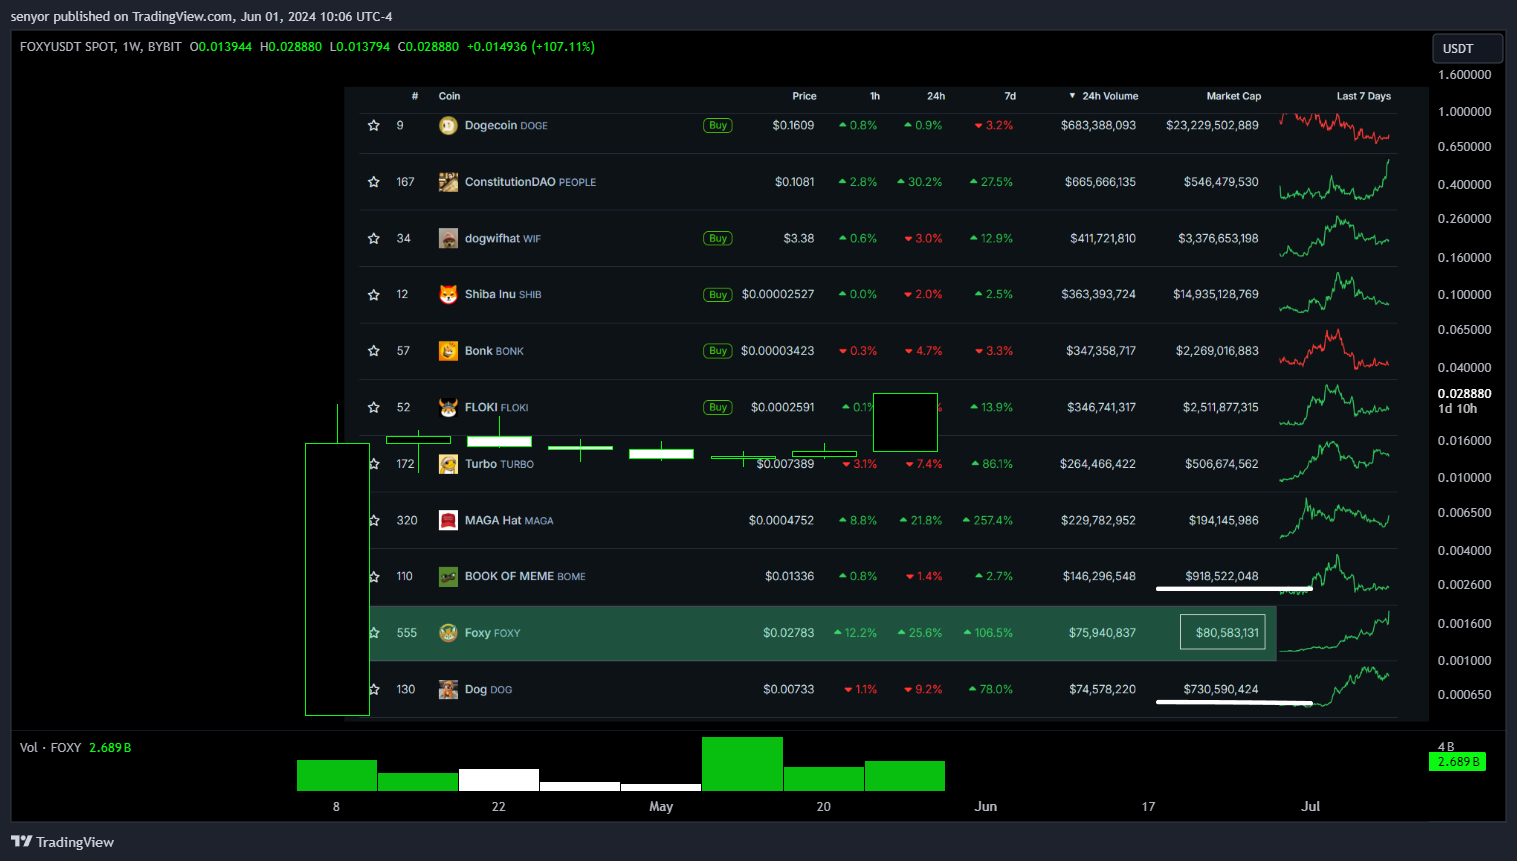
Task: Click MAGA Hat 7-day sparkline chart
Action: click(1334, 518)
